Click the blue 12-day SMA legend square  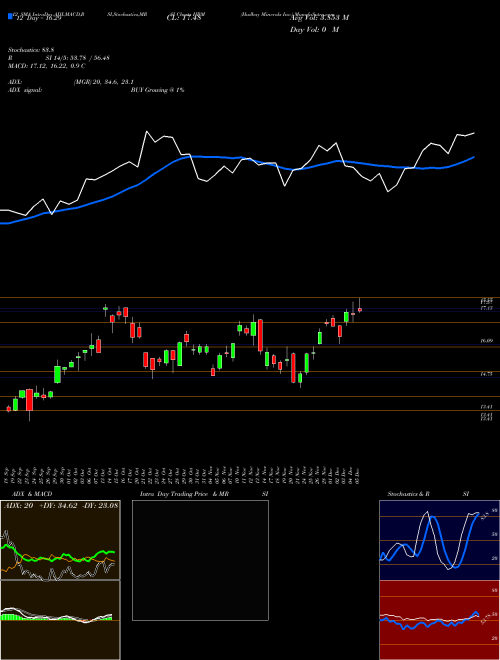(x=10, y=16)
